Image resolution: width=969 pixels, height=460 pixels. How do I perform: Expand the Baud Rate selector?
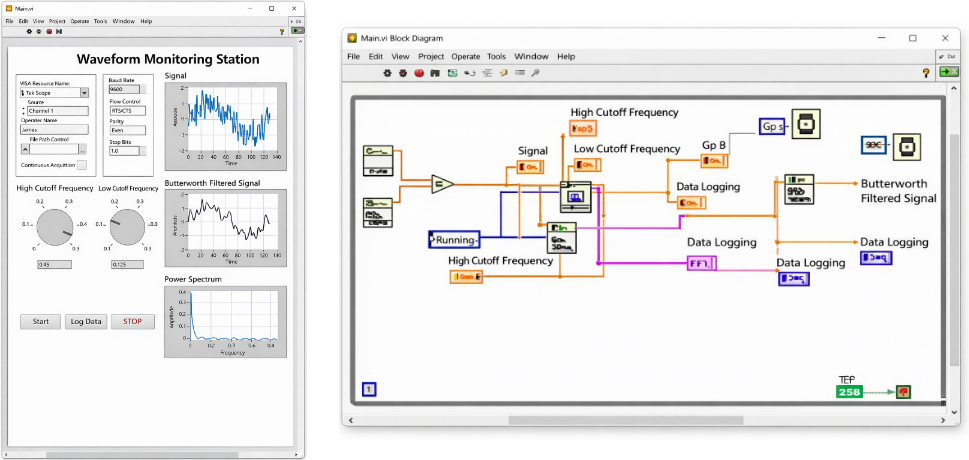(141, 89)
